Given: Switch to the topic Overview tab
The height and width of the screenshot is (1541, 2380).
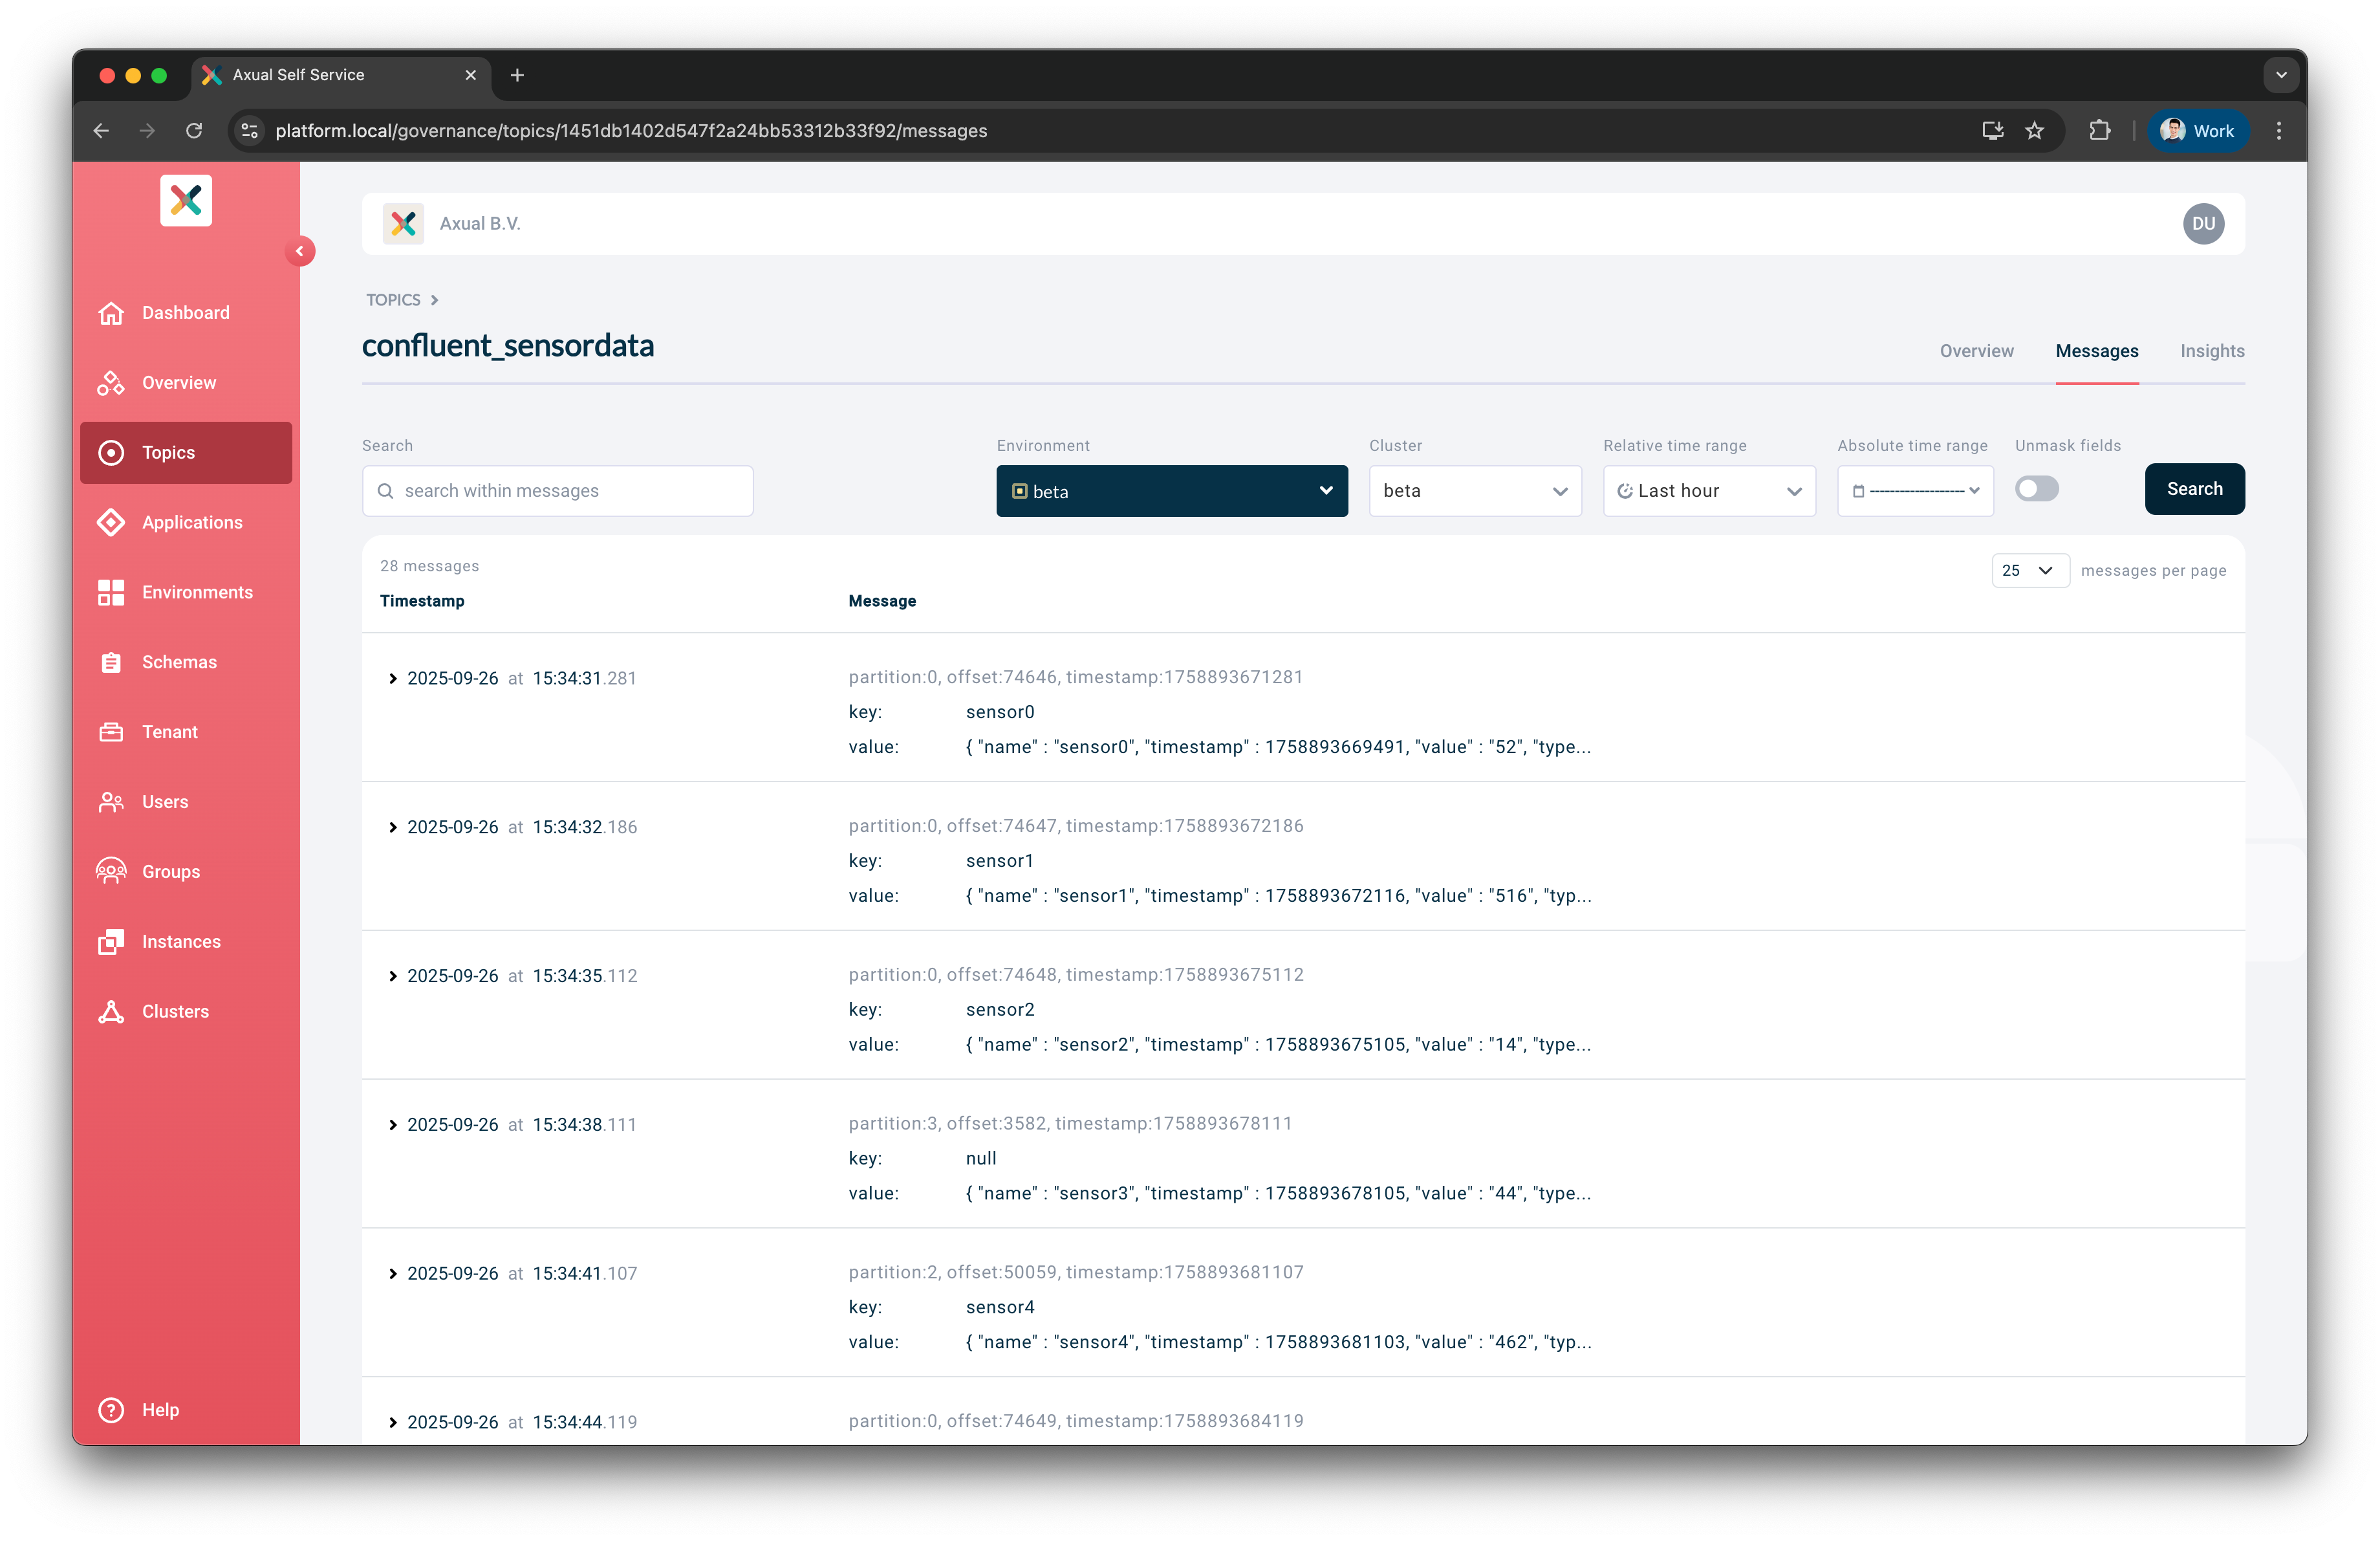Looking at the screenshot, I should point(1976,351).
